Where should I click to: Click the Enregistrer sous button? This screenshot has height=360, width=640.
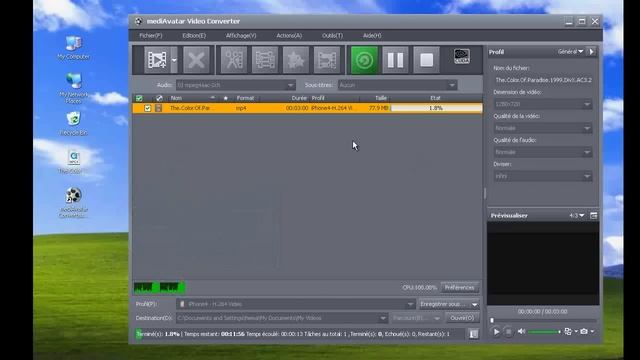pos(444,304)
